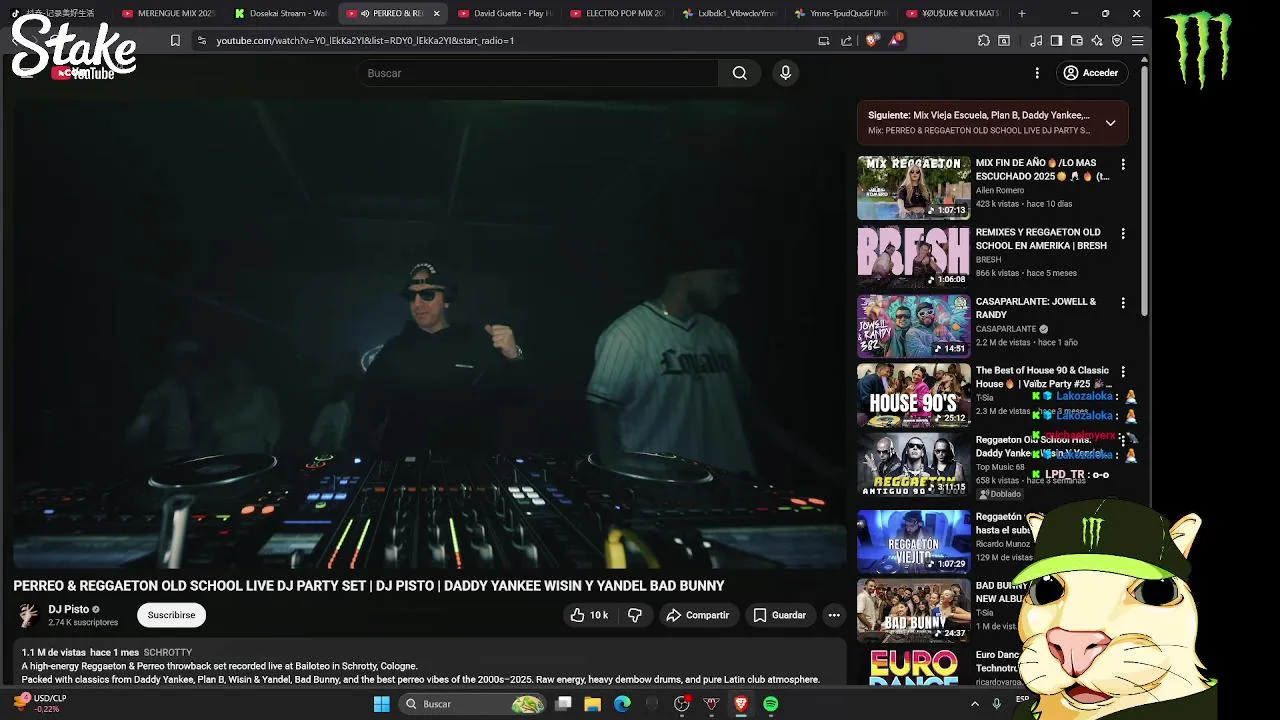1280x720 pixels.
Task: Open browser extensions puzzle icon
Action: point(984,40)
